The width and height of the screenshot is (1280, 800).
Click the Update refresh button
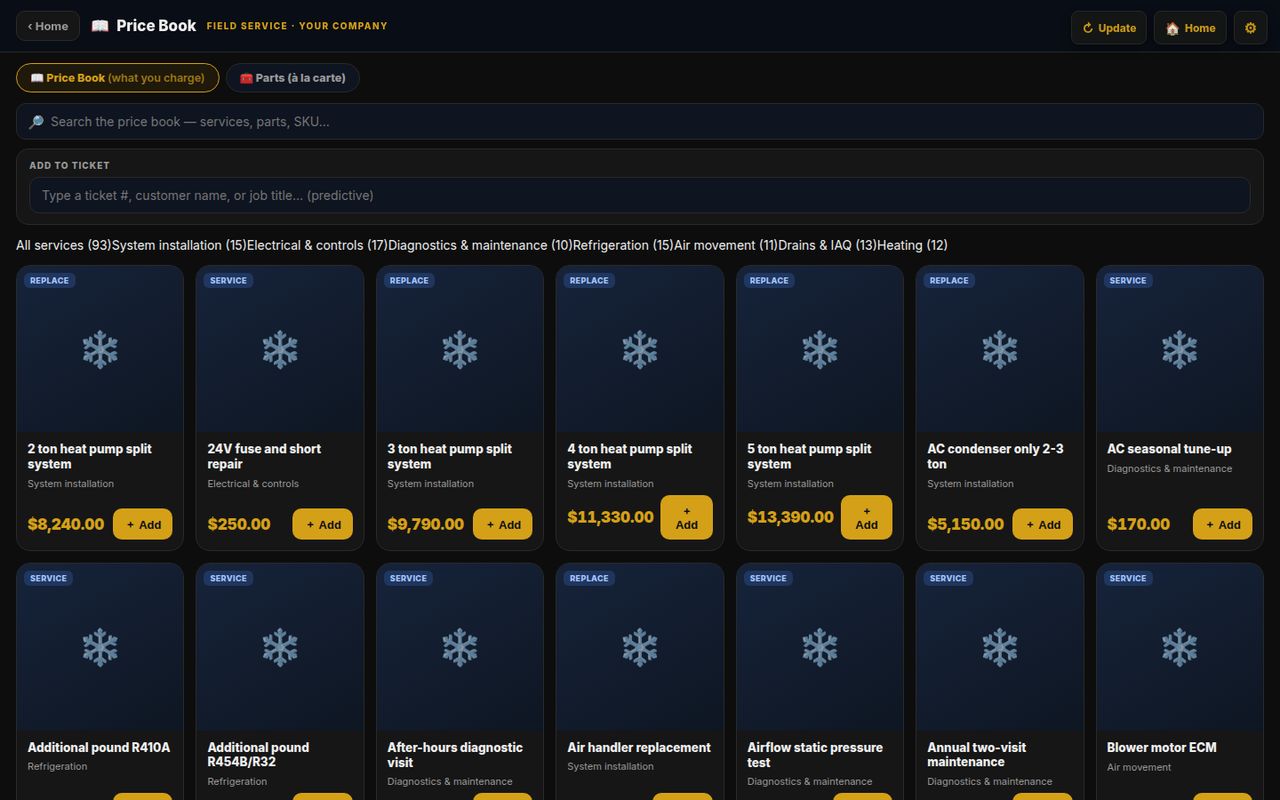pyautogui.click(x=1109, y=28)
